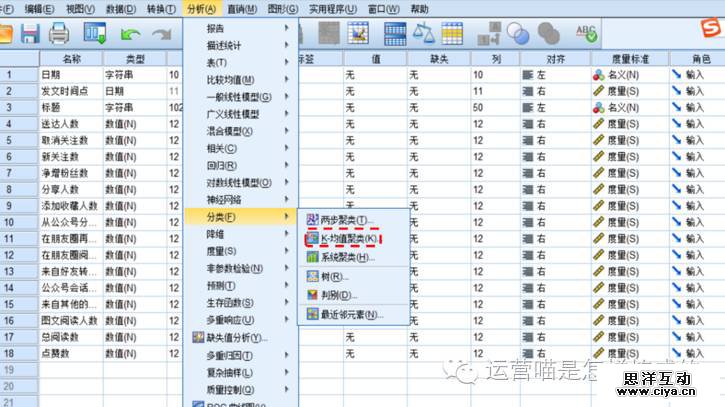Click the 名义(N) measure cell in row 1
This screenshot has height=407, width=725.
pos(630,75)
